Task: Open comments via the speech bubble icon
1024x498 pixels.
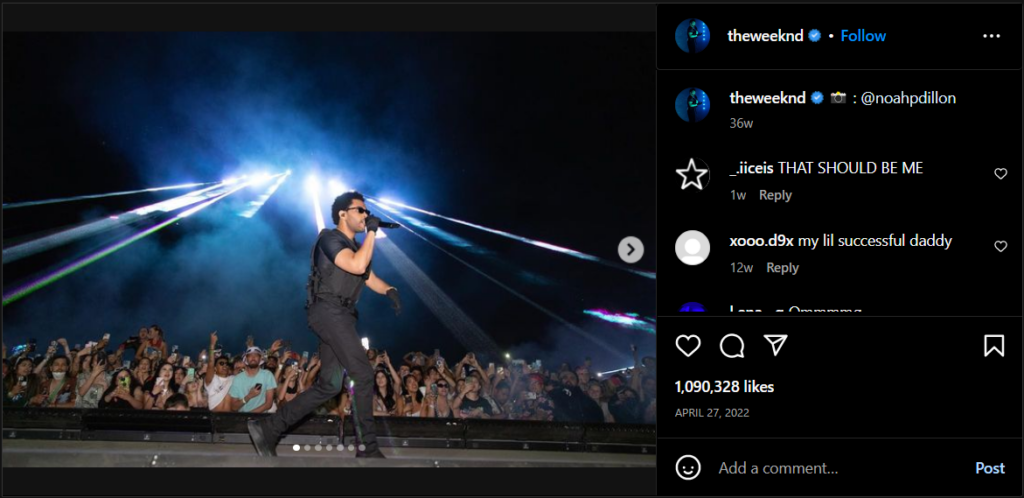Action: [x=732, y=346]
